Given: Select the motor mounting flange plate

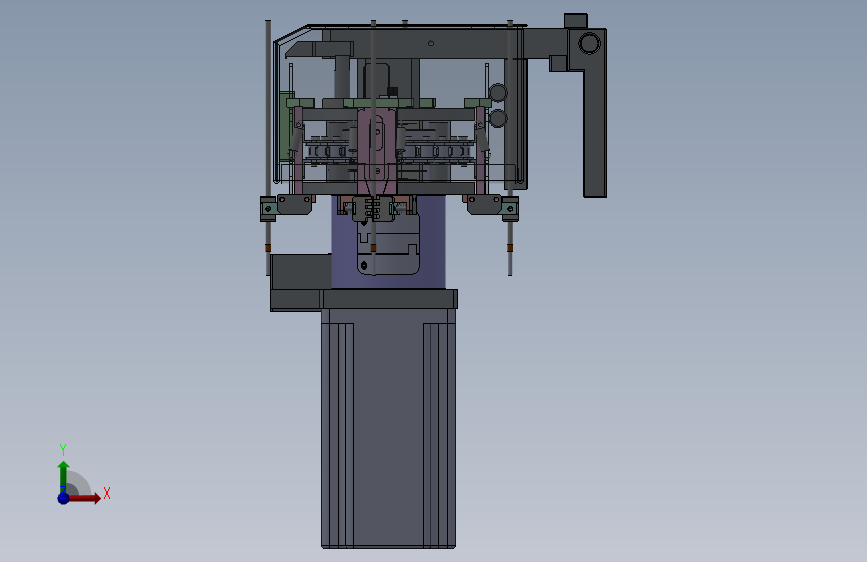Looking at the screenshot, I should coord(389,299).
